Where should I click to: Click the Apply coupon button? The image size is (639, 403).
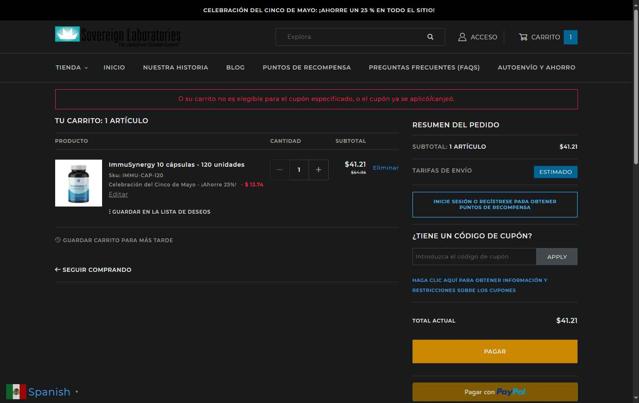[557, 257]
